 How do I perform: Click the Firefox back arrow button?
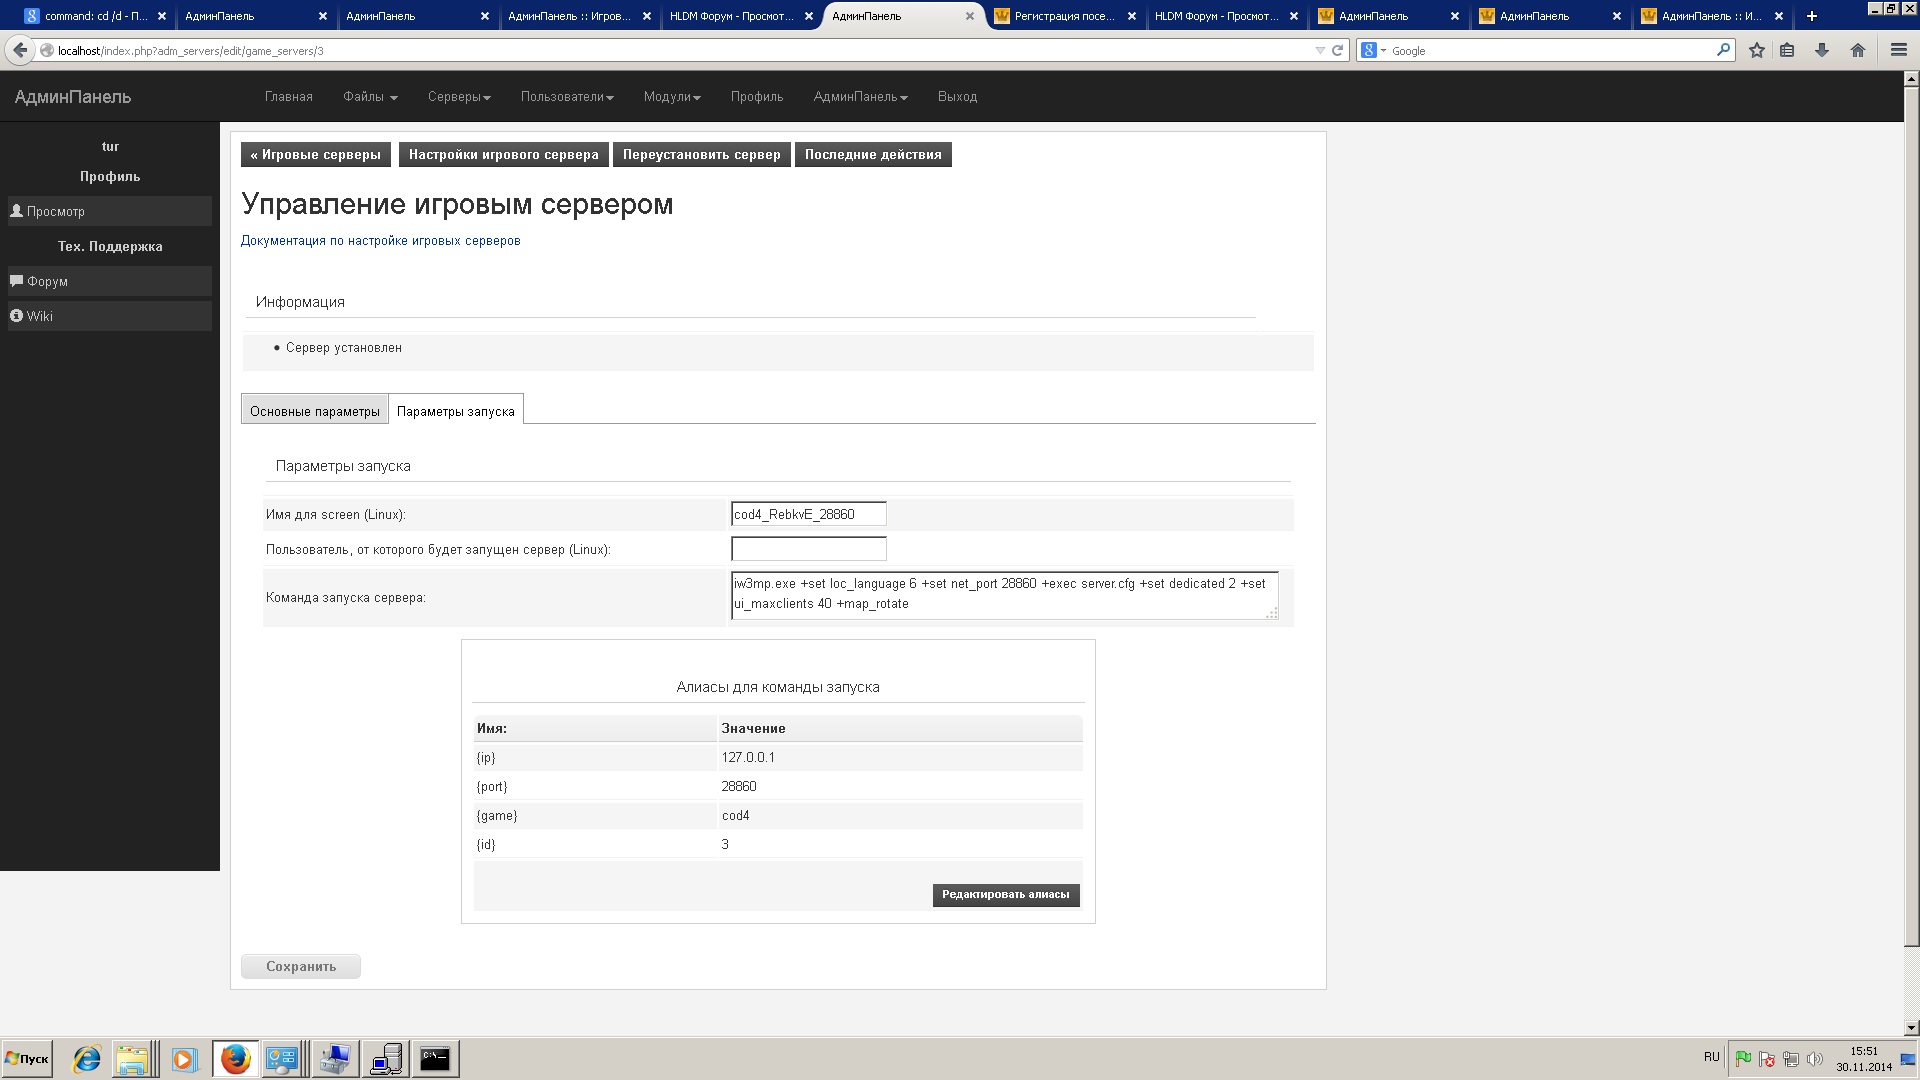[x=20, y=50]
